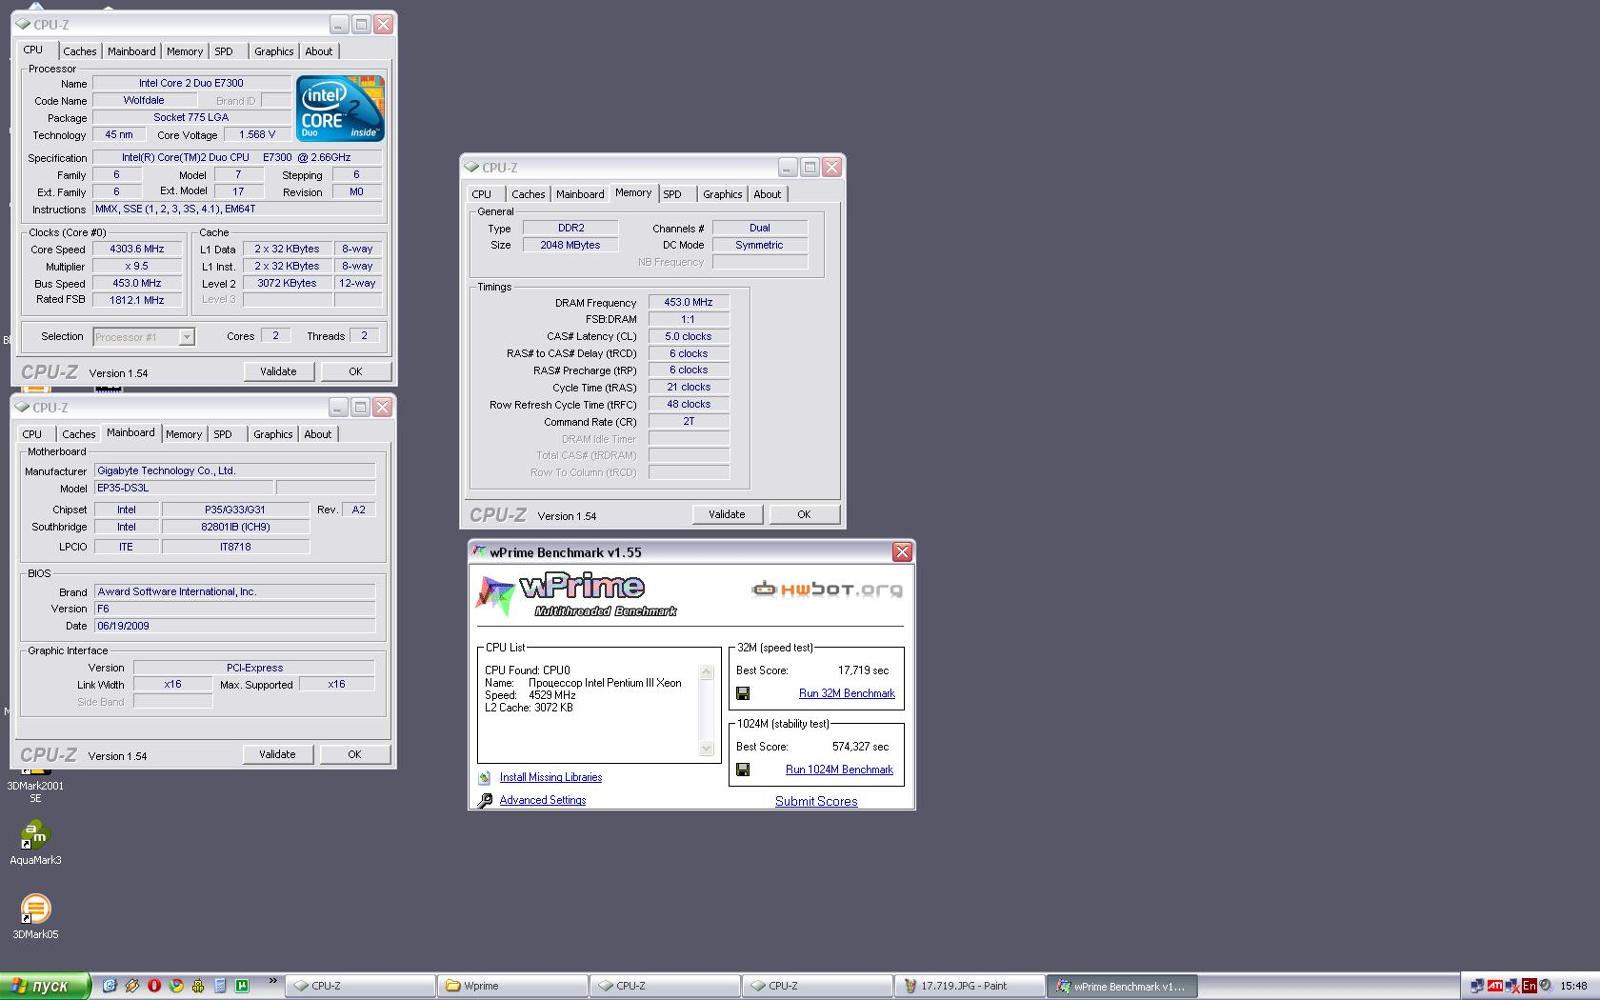
Task: Click the CPU List scroll up arrow
Action: click(706, 672)
